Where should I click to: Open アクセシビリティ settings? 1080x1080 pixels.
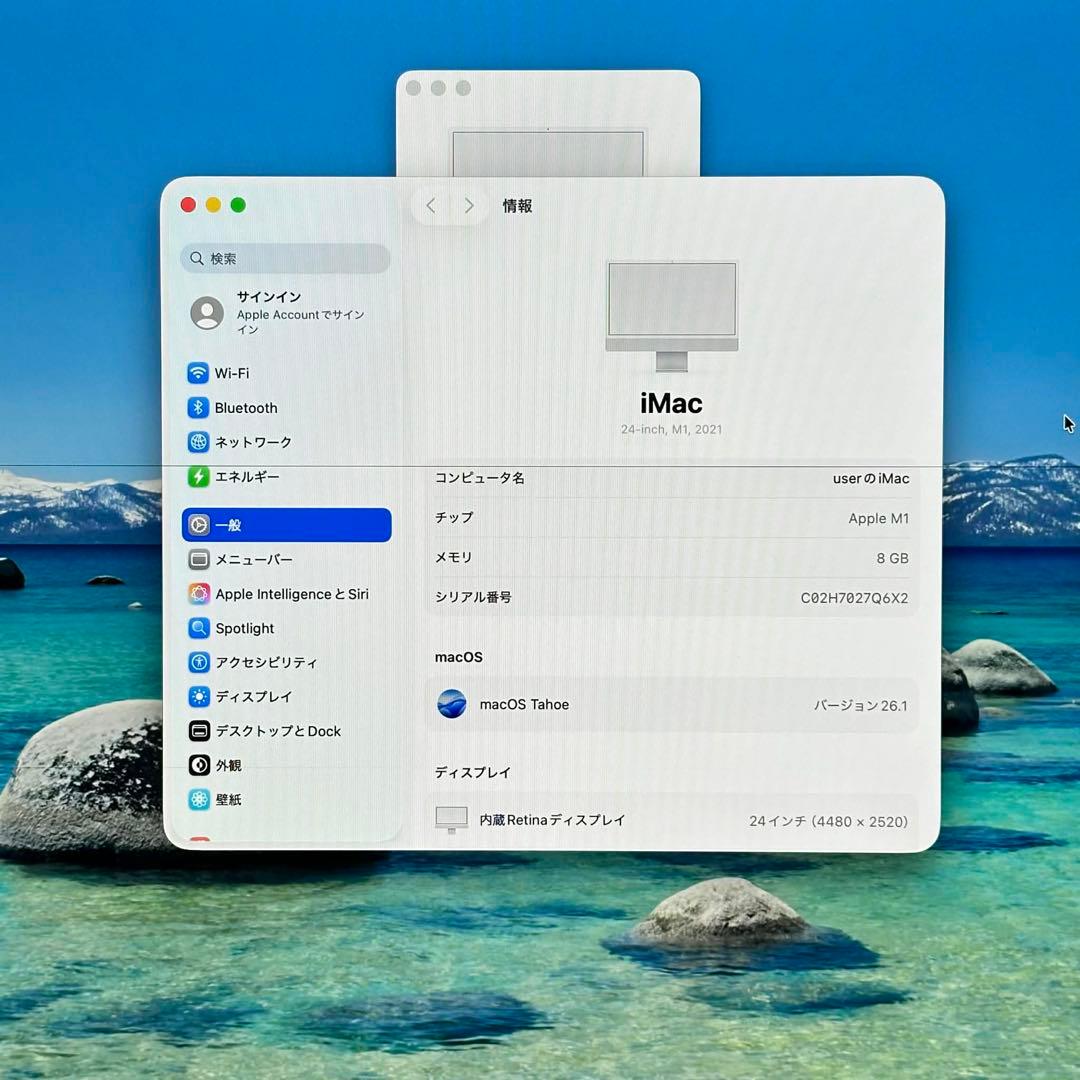pos(266,662)
